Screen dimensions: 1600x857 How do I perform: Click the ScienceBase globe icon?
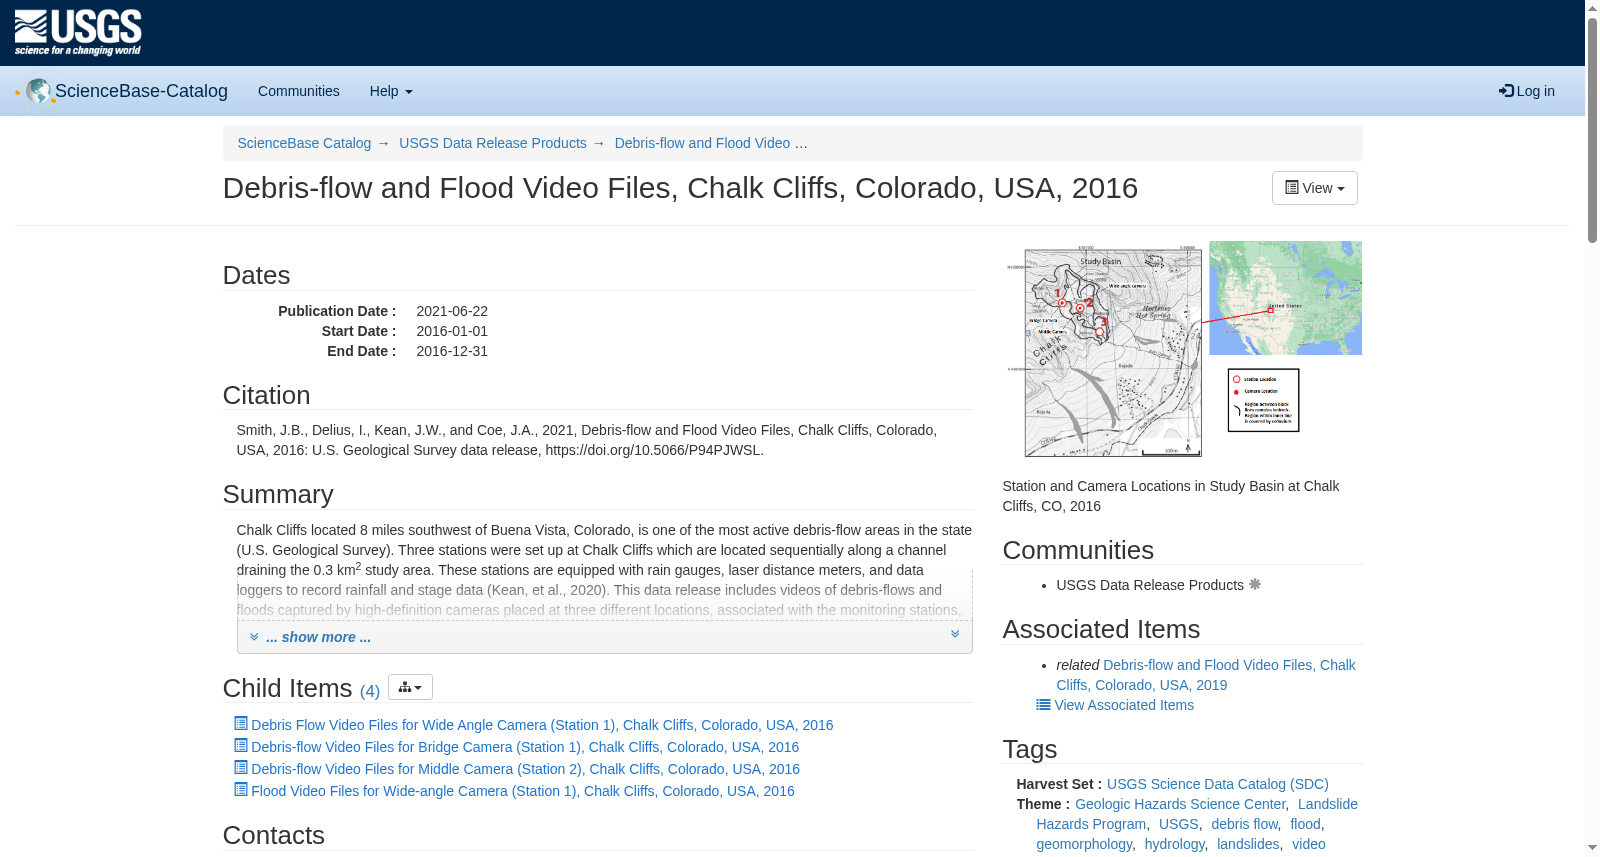coord(39,91)
